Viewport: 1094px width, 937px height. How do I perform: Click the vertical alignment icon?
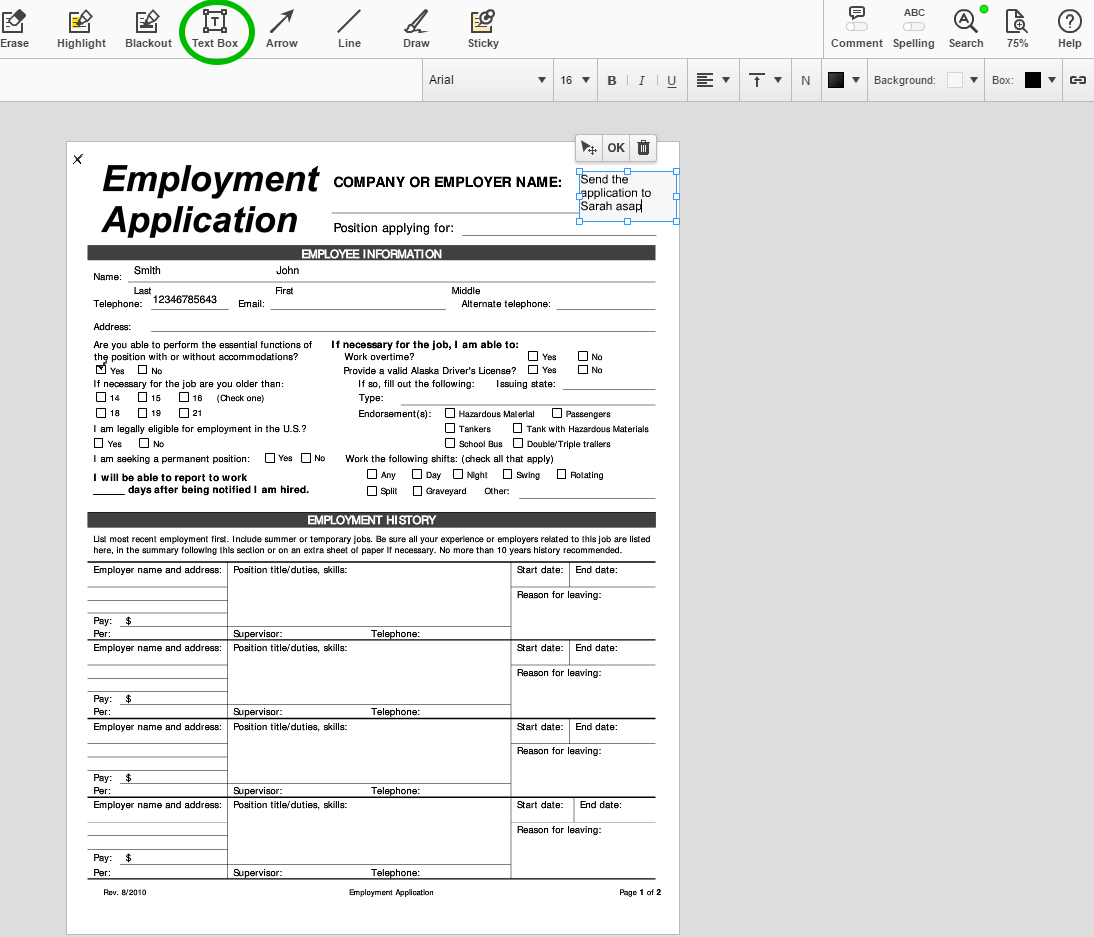(756, 80)
